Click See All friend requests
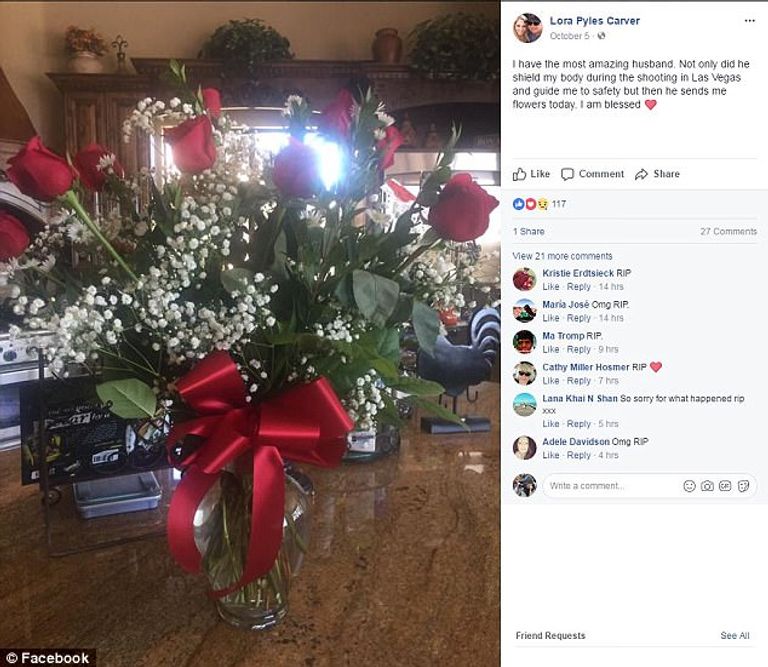Viewport: 768px width, 667px height. click(734, 635)
